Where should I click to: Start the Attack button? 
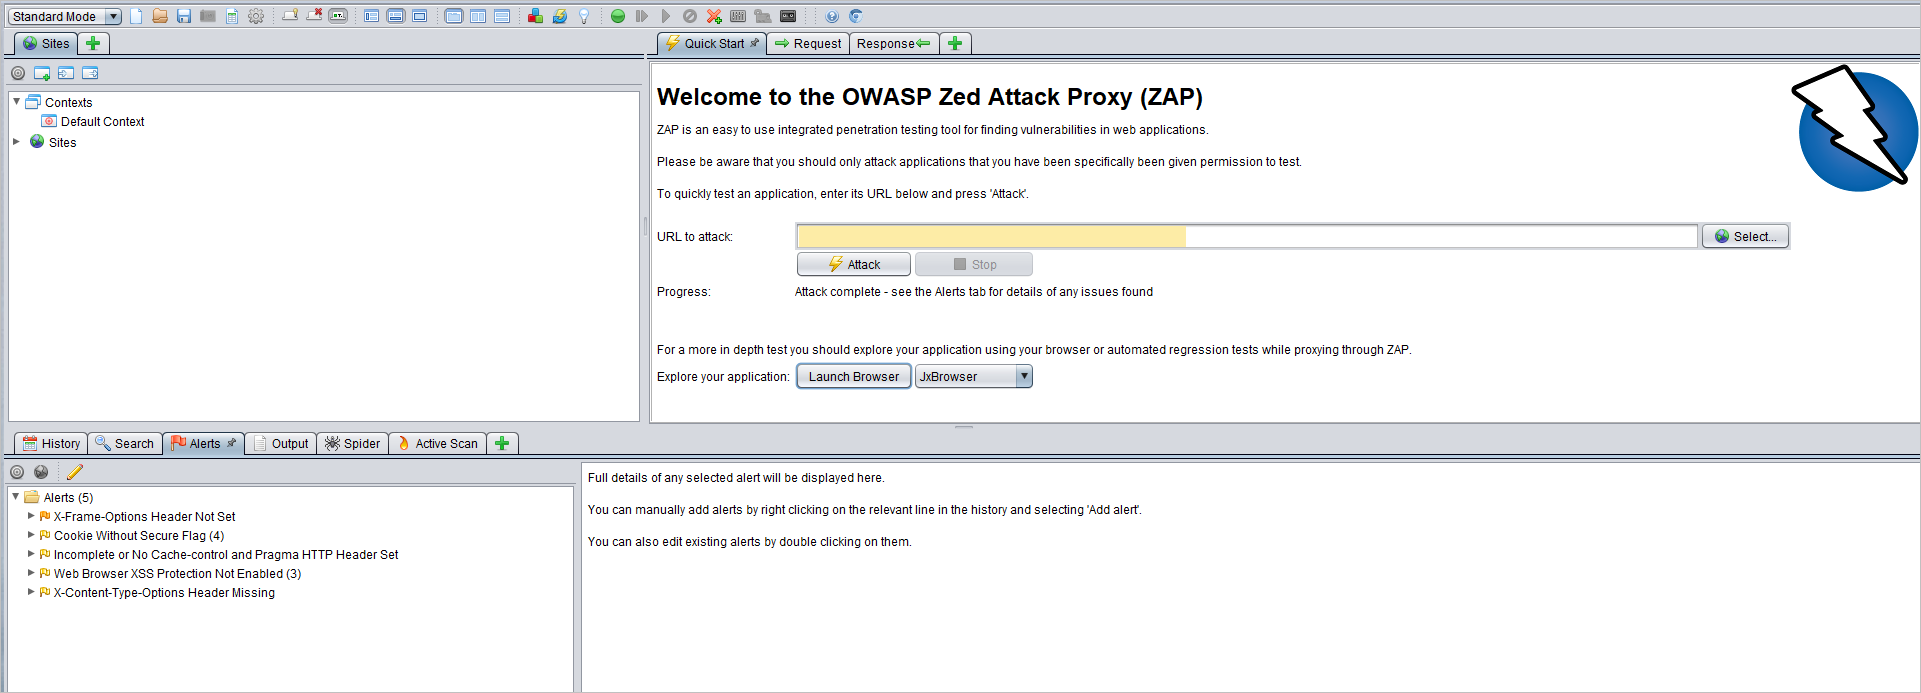854,264
